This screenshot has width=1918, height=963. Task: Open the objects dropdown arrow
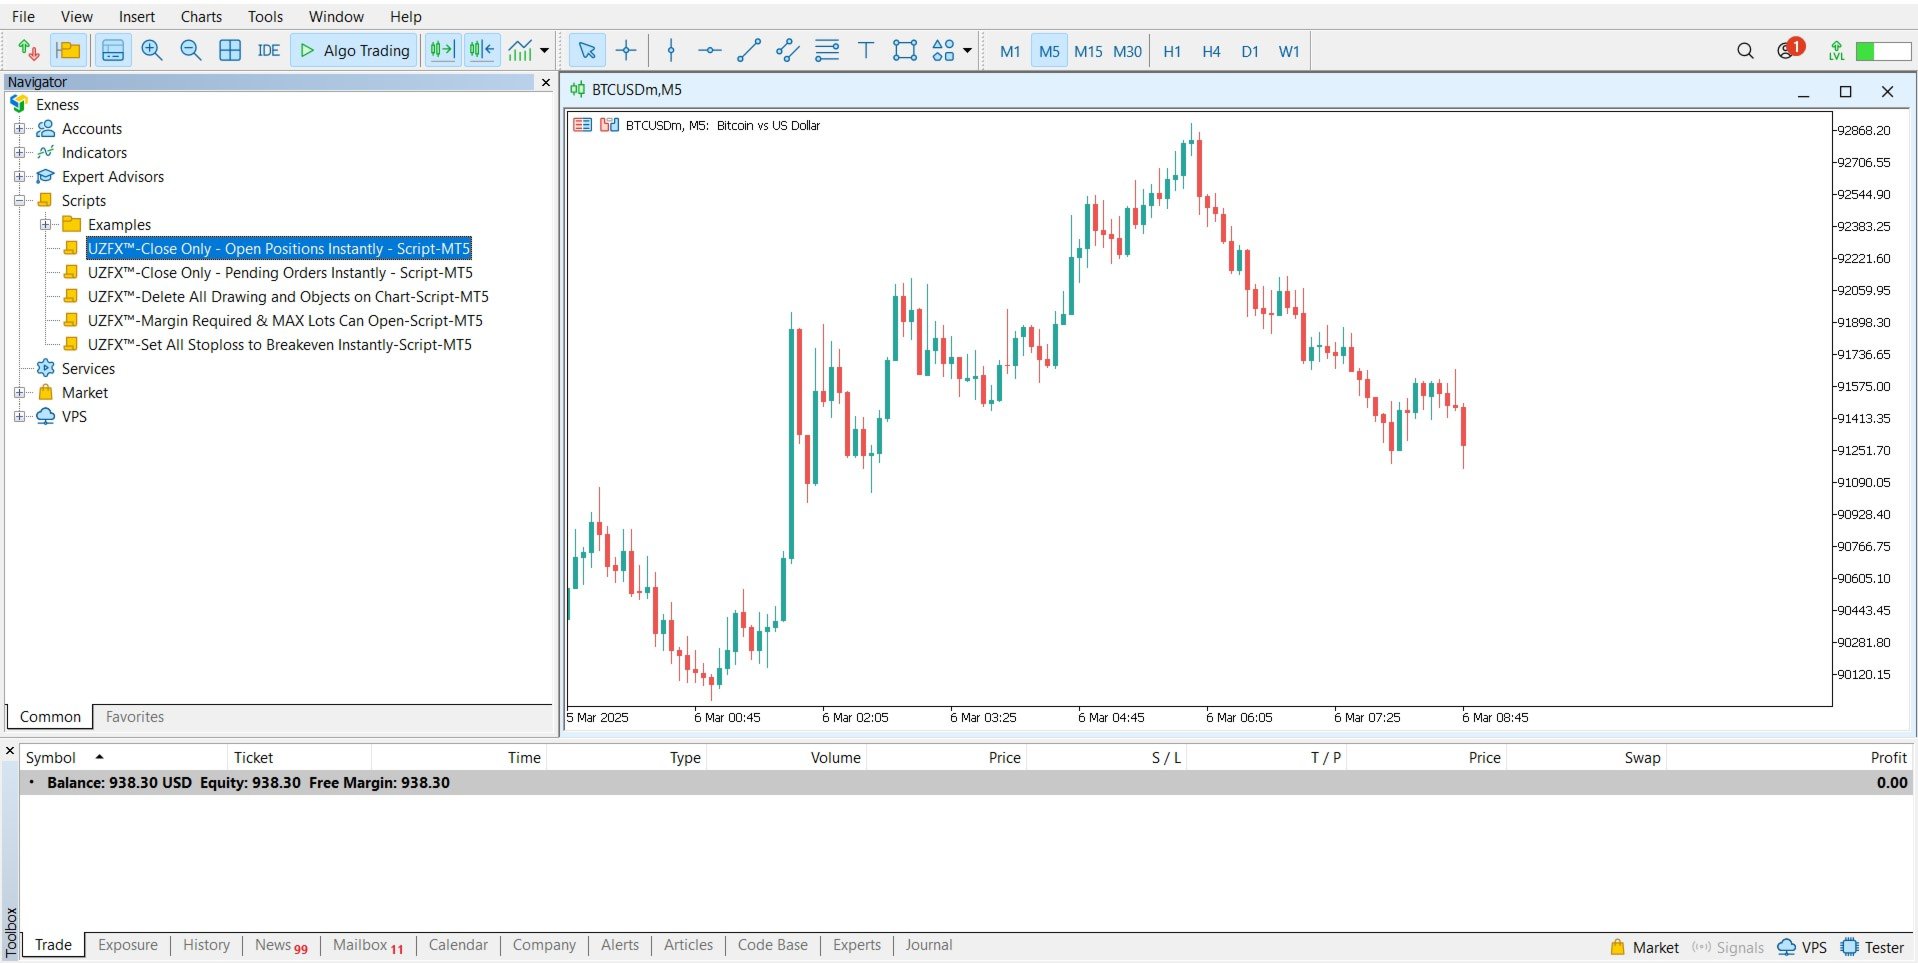(x=967, y=50)
